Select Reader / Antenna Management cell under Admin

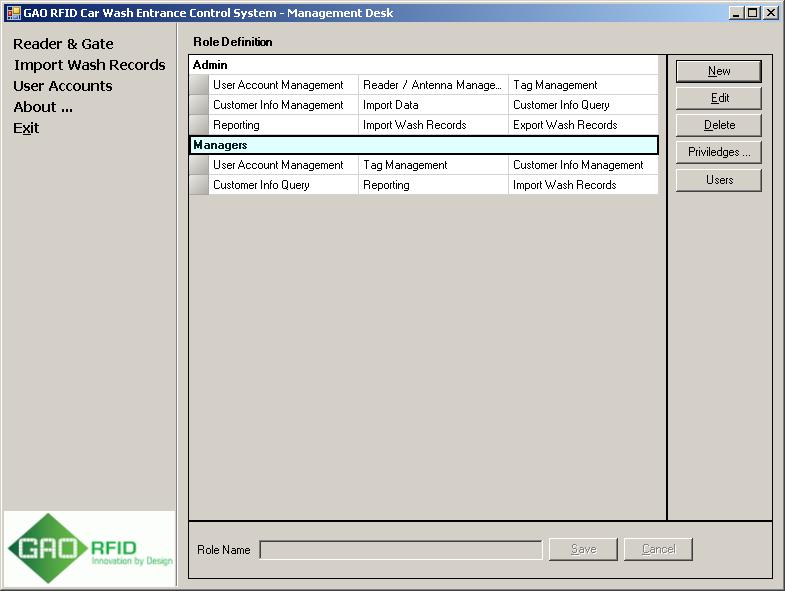432,85
